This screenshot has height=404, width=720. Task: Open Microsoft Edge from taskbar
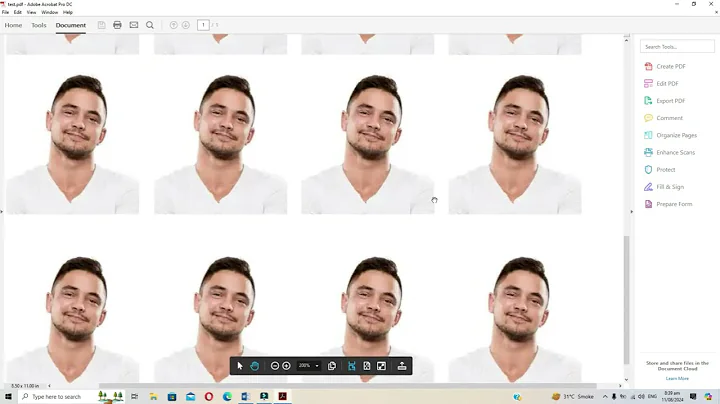click(227, 396)
